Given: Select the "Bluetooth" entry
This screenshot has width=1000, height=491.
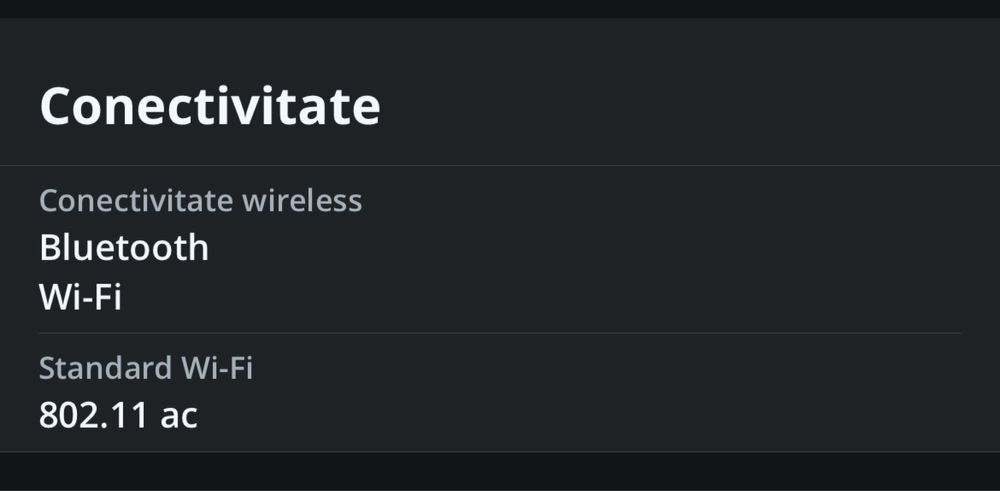Looking at the screenshot, I should pyautogui.click(x=124, y=248).
